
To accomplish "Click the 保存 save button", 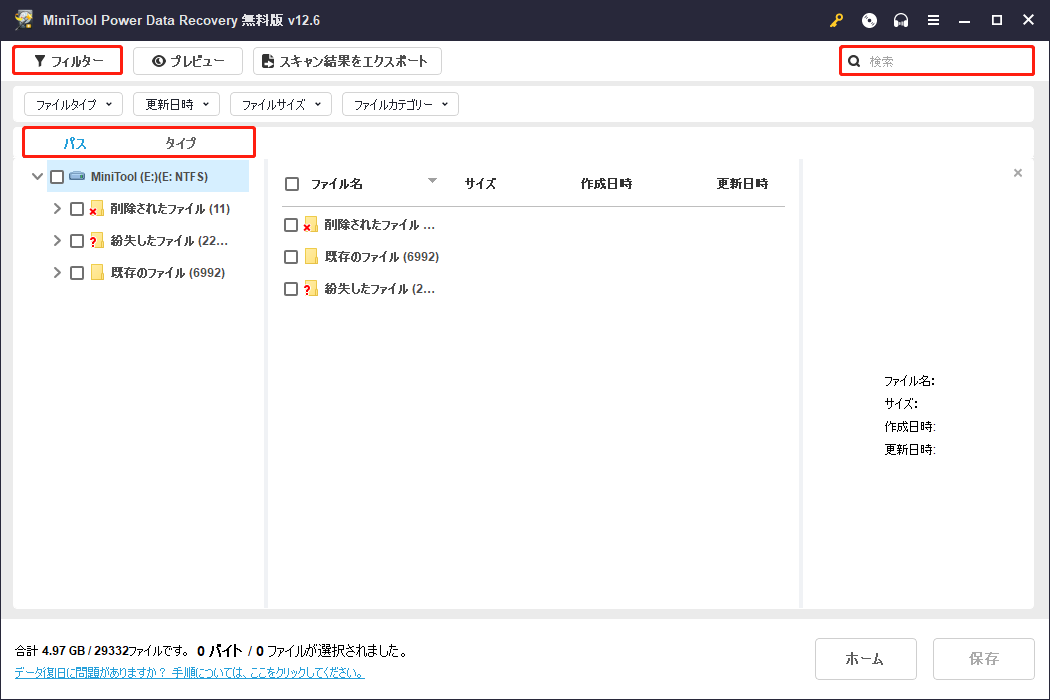I will point(984,658).
